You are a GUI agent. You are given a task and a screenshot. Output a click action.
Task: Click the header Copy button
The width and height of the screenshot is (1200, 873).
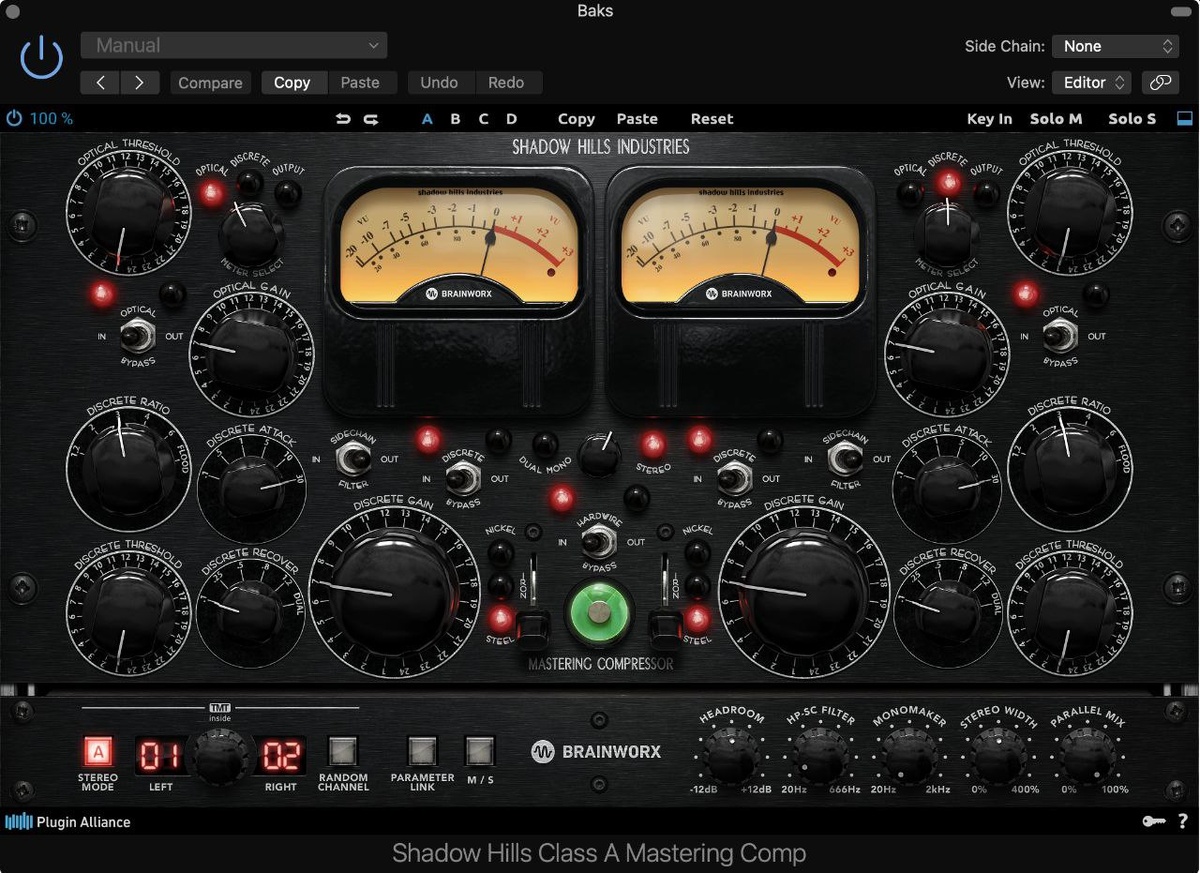[292, 83]
